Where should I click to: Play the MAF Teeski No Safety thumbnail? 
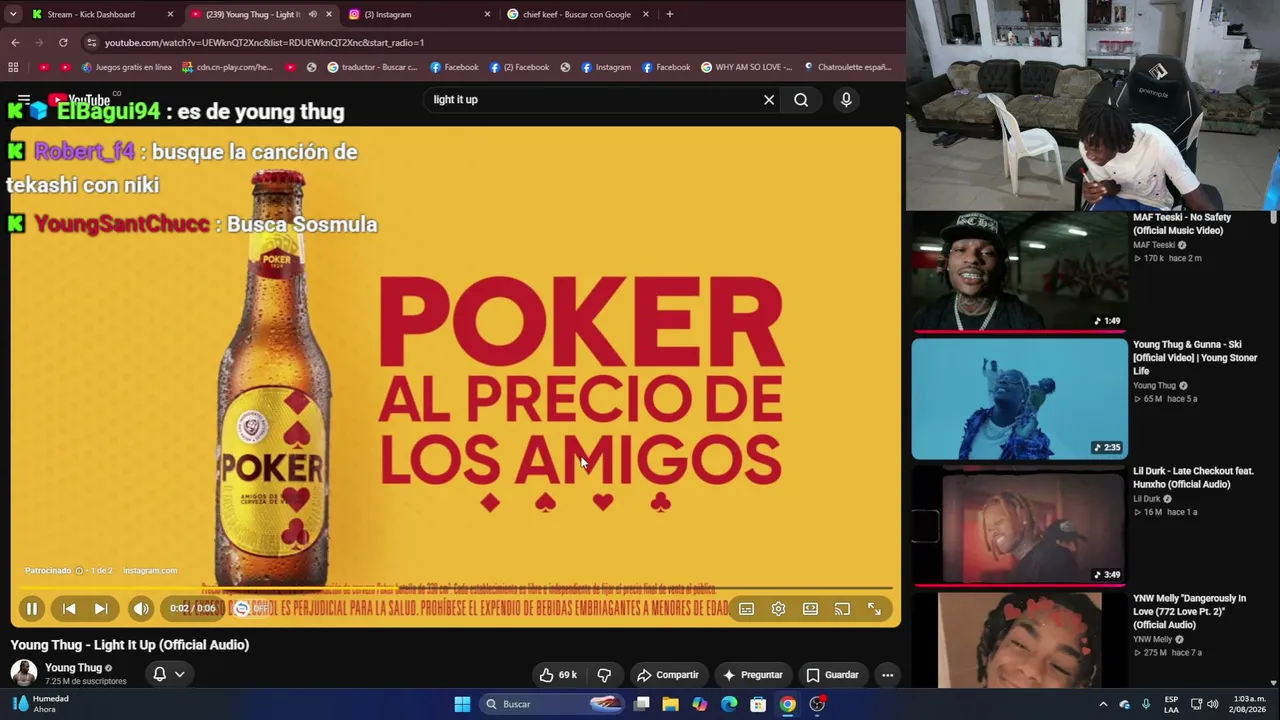[x=1019, y=270]
